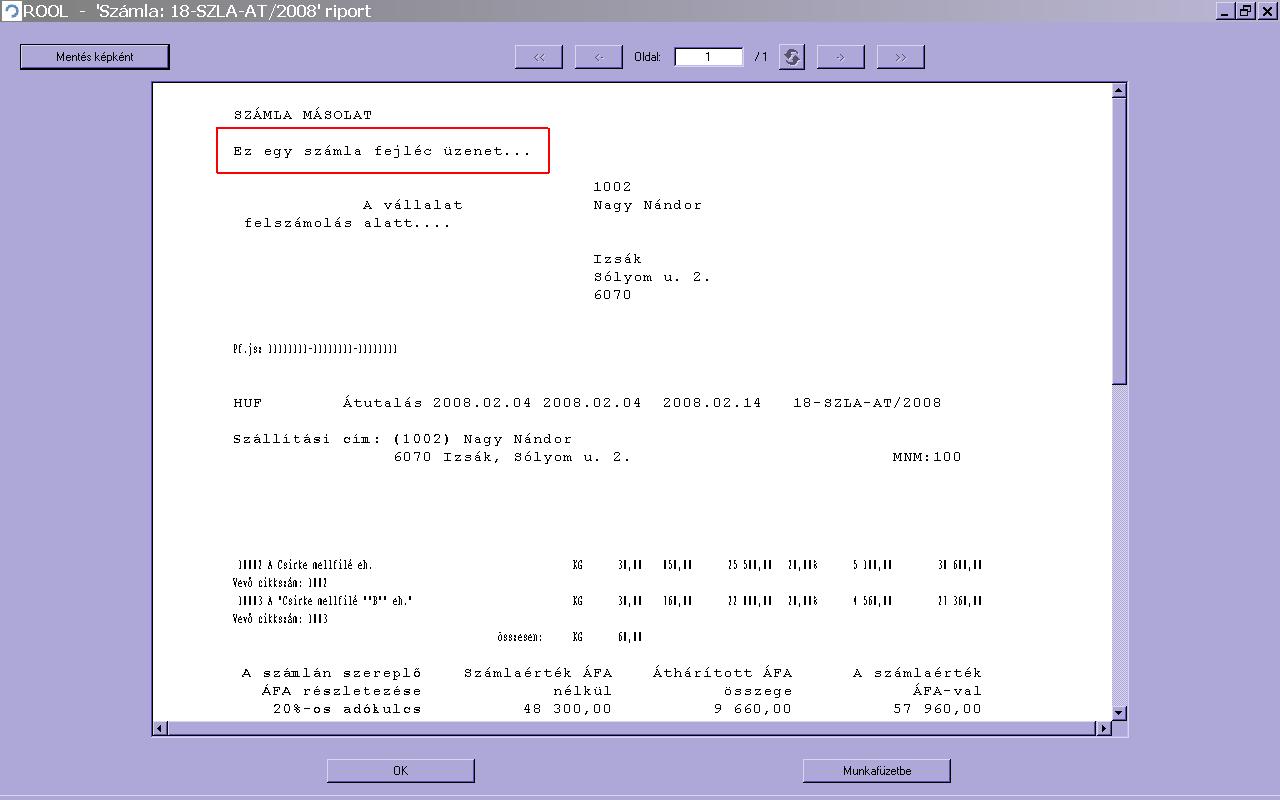This screenshot has height=800, width=1280.
Task: Click vertical scrollbar up arrow
Action: tap(1119, 91)
